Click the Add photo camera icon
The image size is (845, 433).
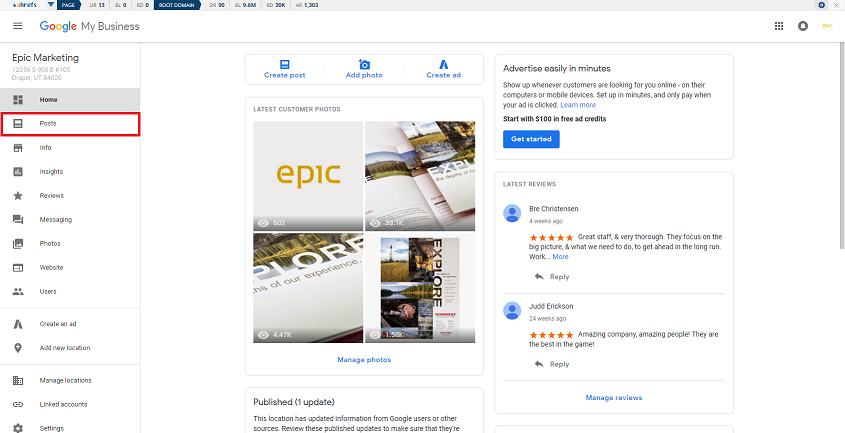(x=364, y=64)
